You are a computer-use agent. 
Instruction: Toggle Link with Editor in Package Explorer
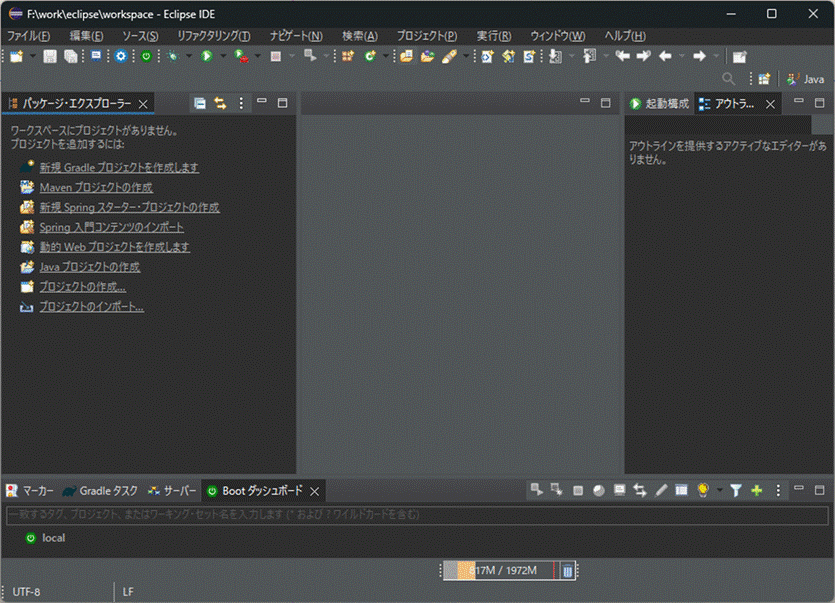pyautogui.click(x=220, y=103)
